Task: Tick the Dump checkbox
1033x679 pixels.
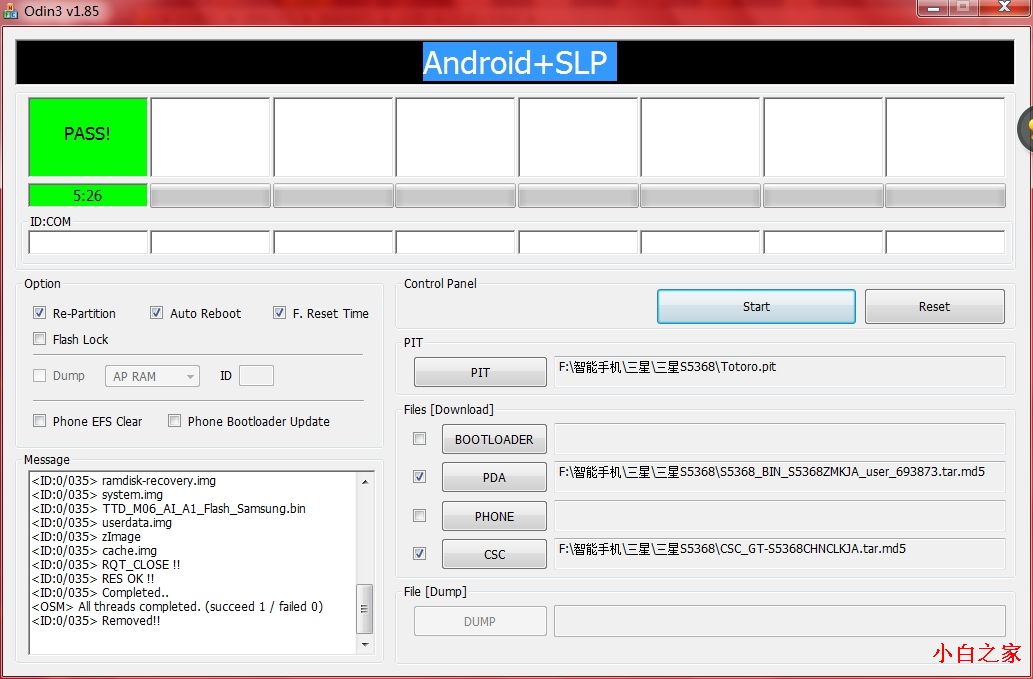Action: [40, 375]
